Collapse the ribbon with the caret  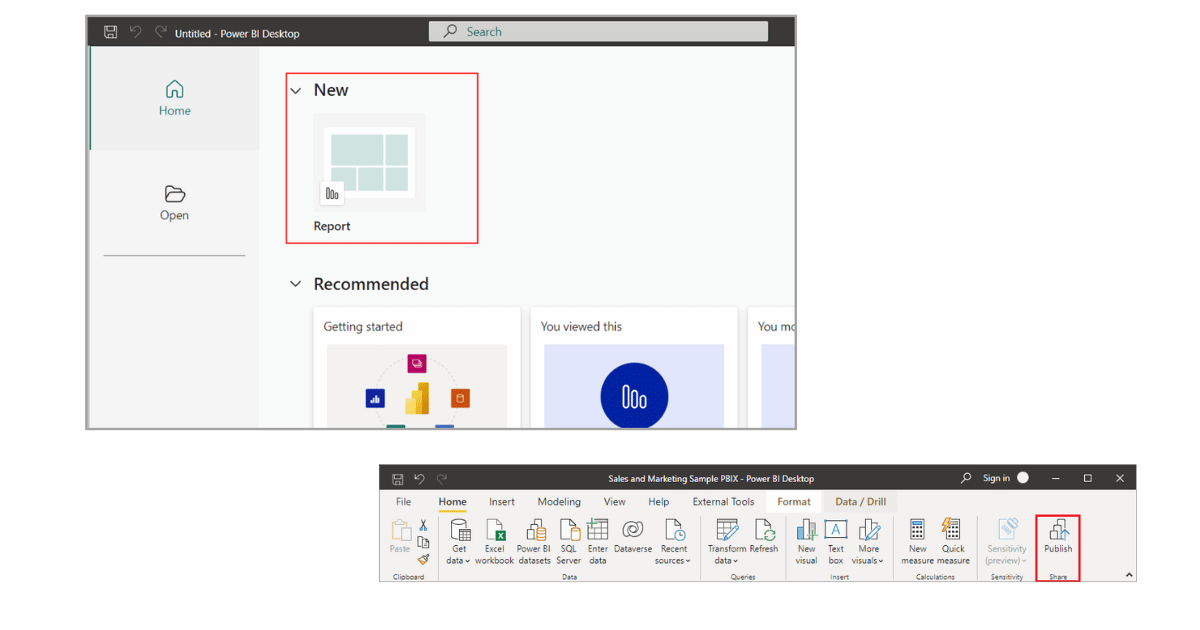(x=1129, y=575)
